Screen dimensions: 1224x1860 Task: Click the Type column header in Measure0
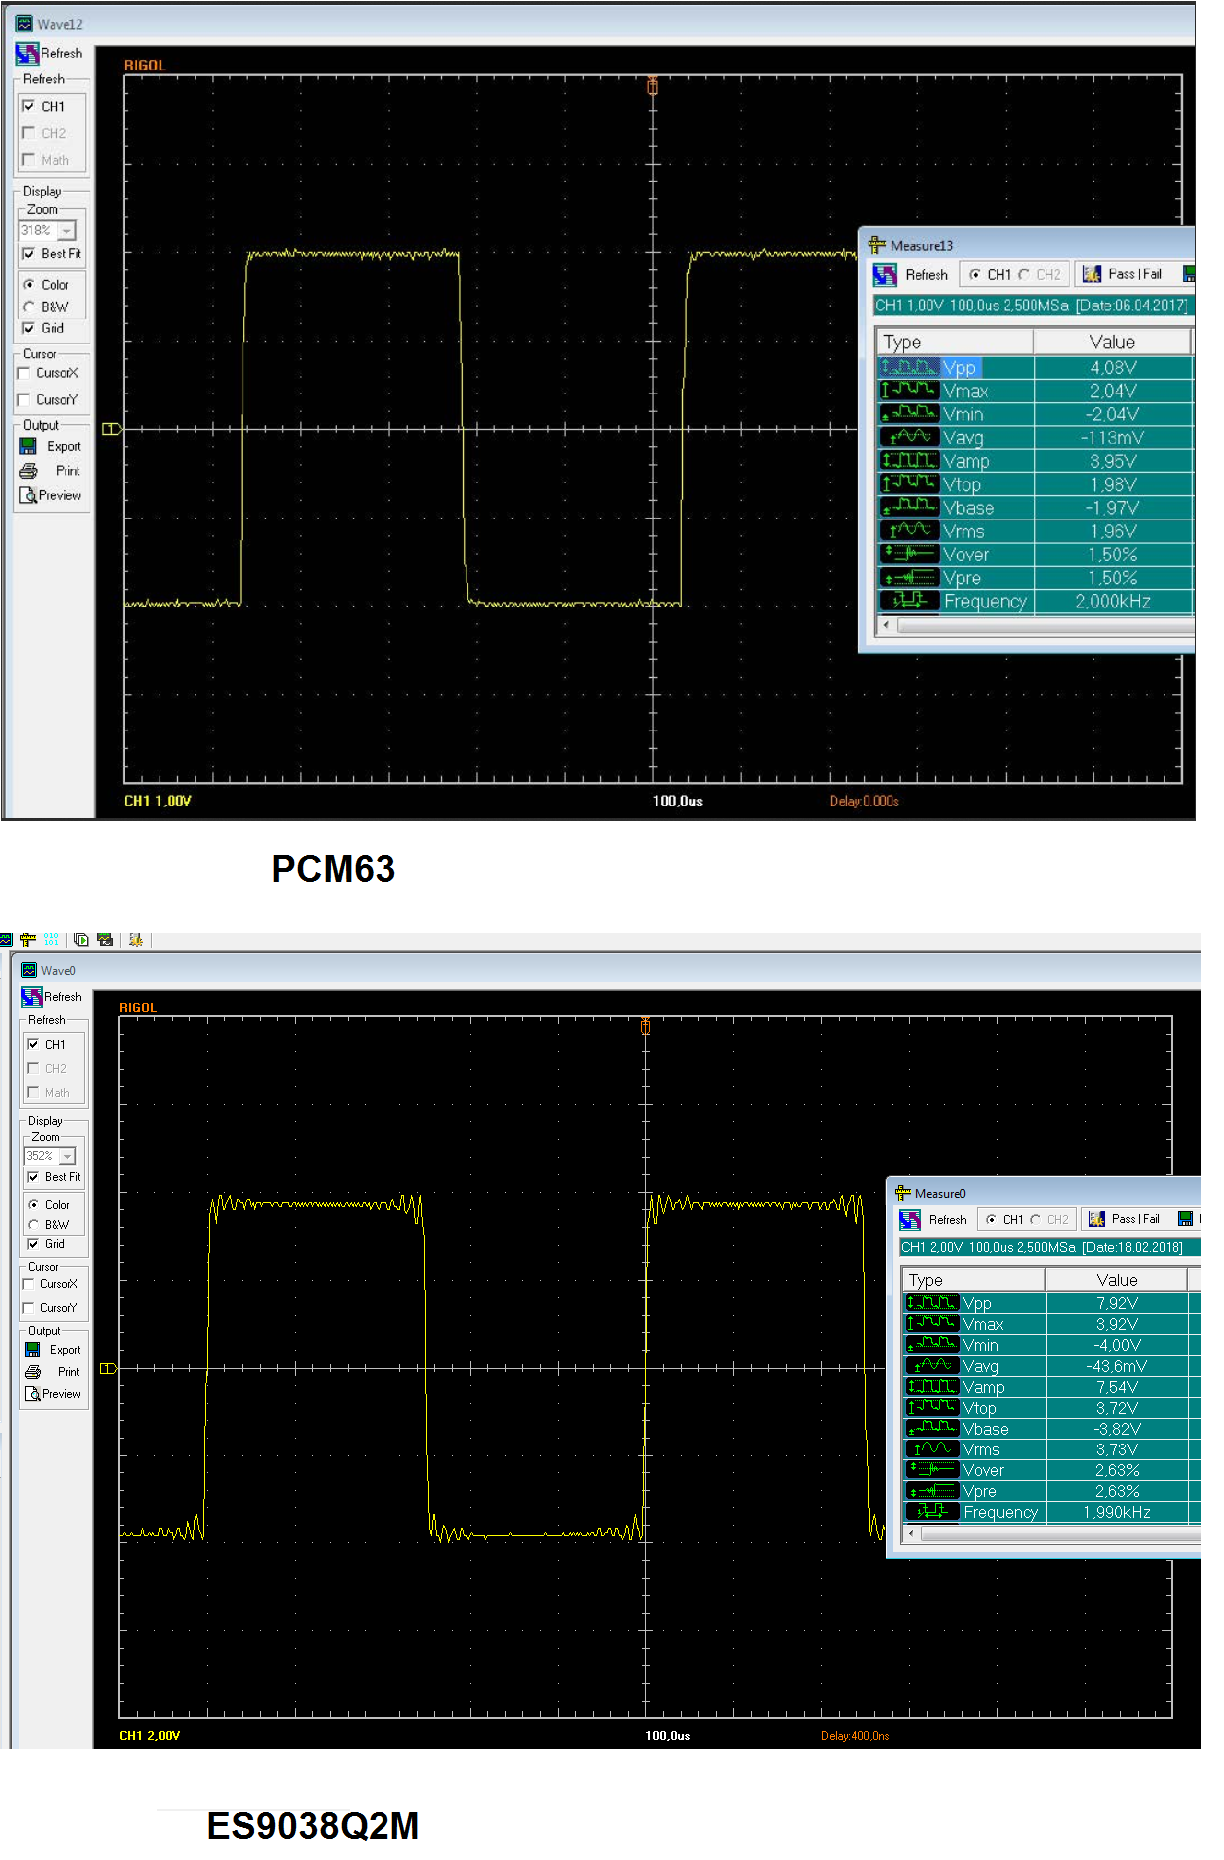(974, 1280)
